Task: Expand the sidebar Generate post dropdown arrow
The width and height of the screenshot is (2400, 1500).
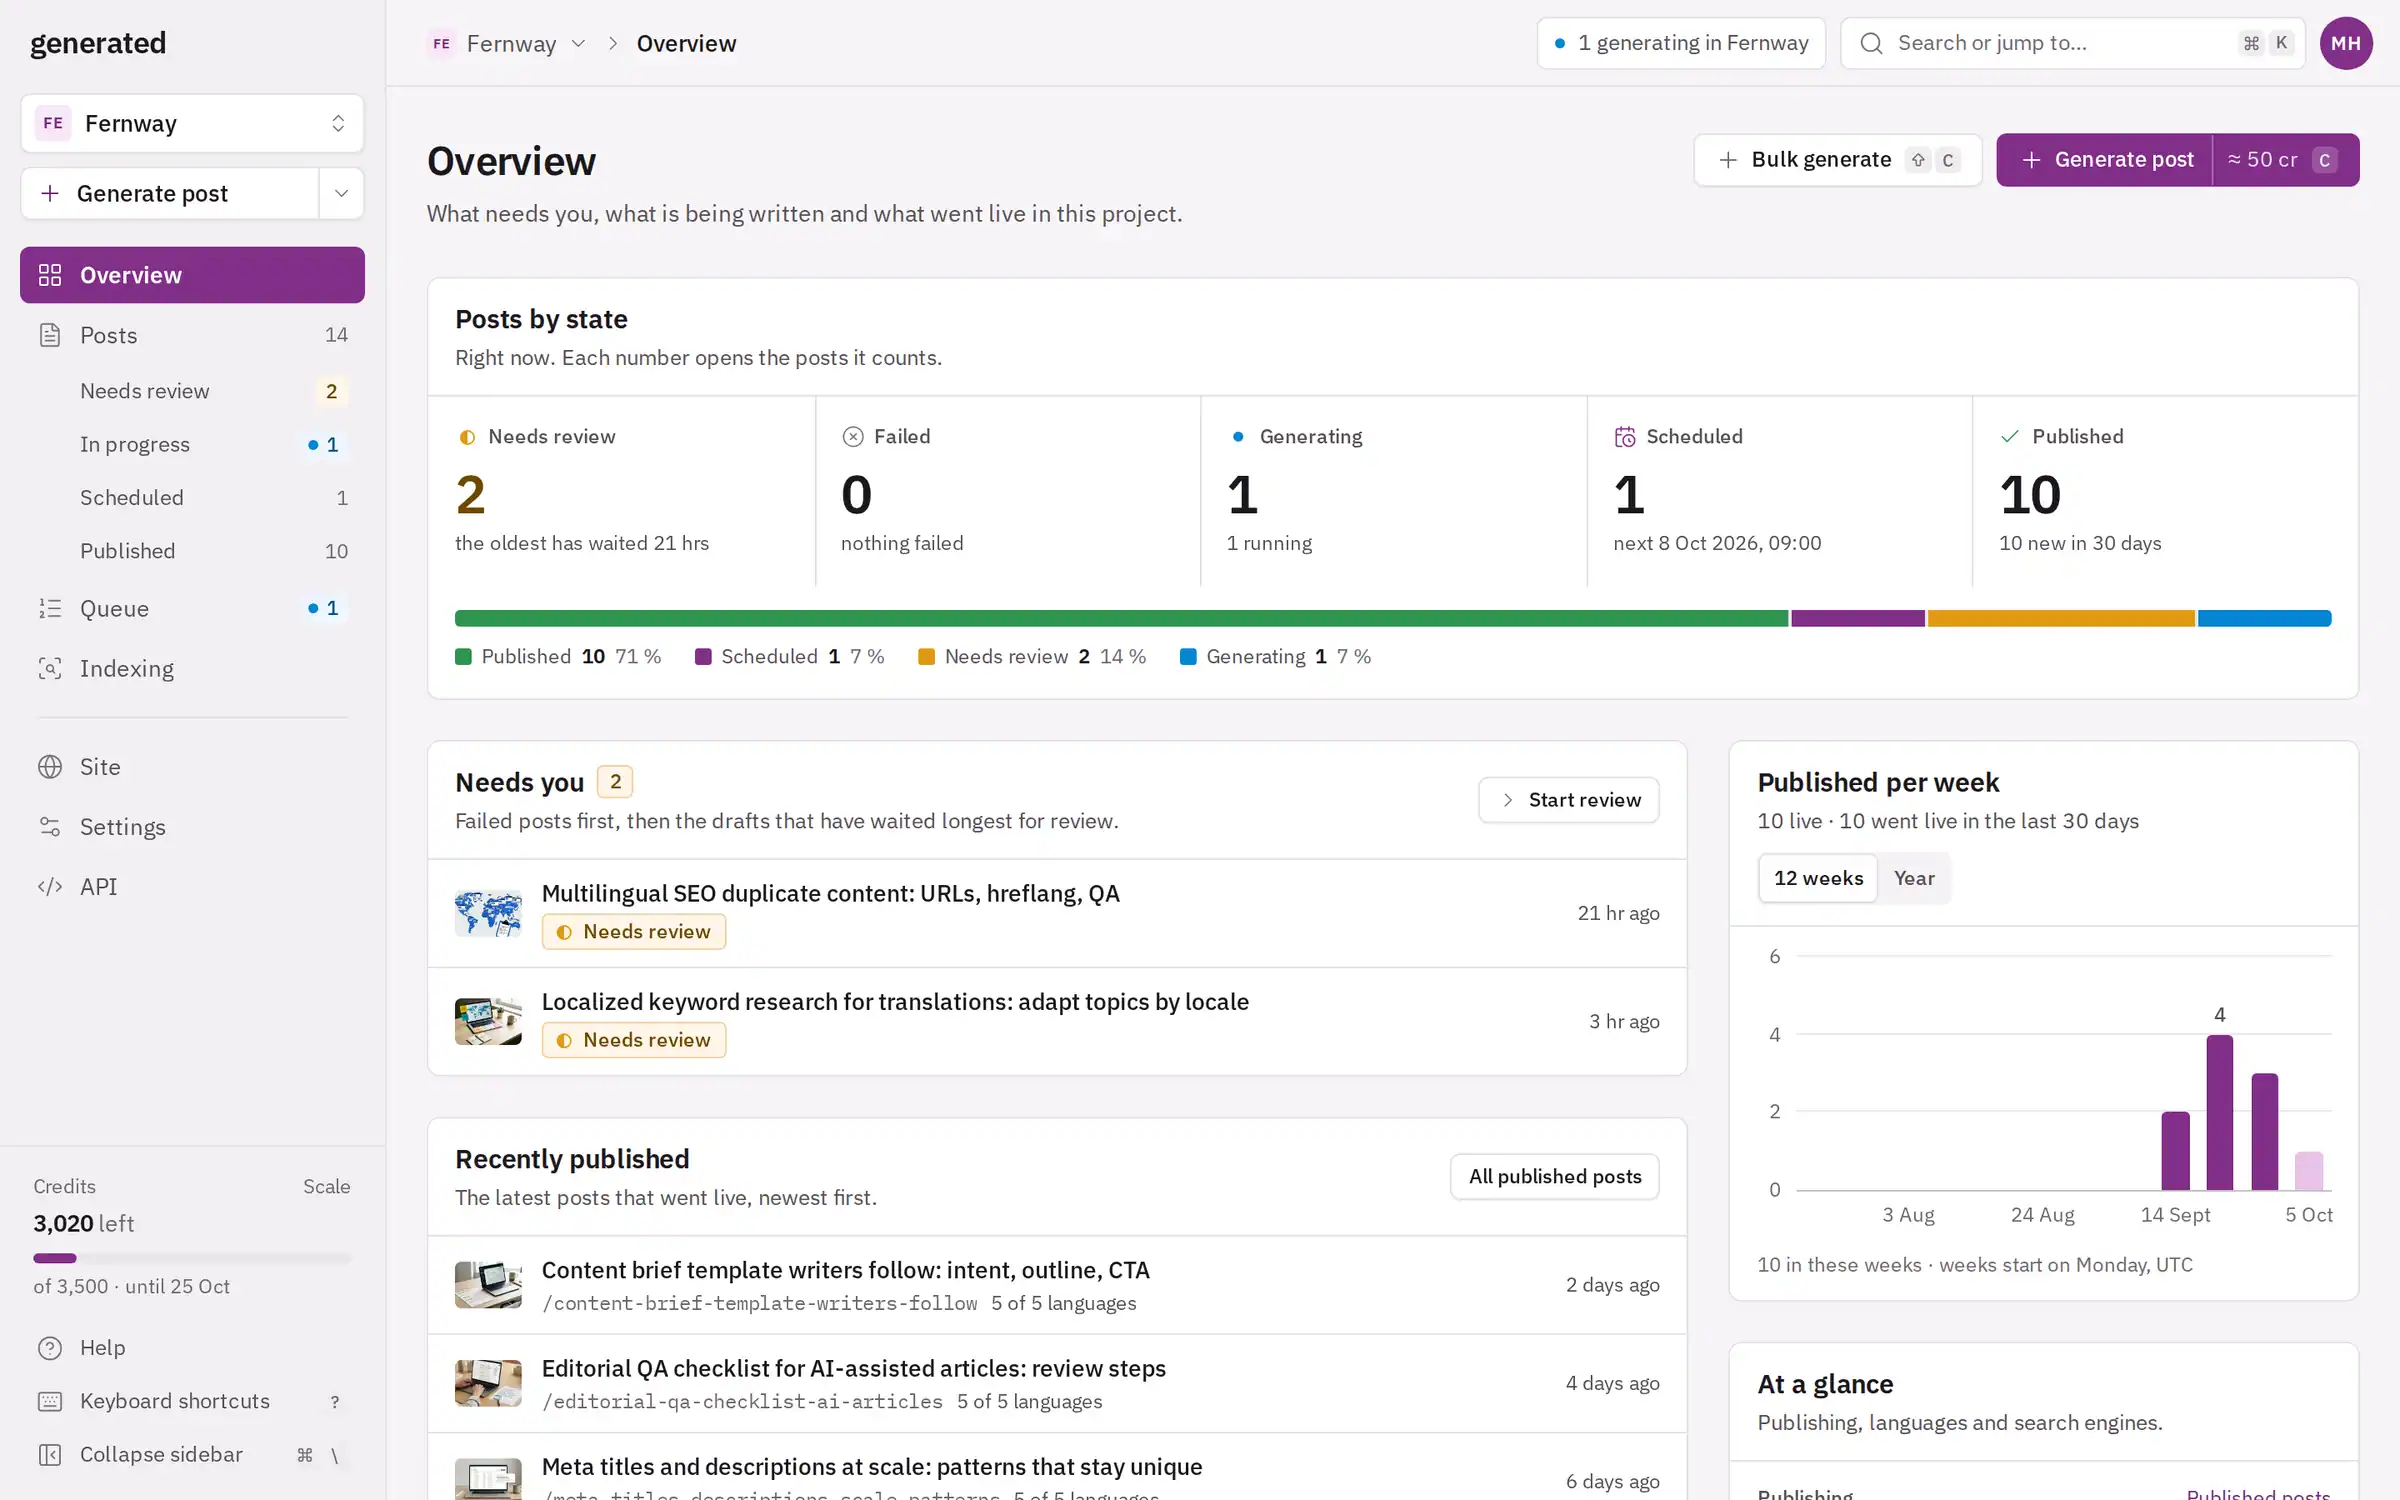Action: click(341, 193)
